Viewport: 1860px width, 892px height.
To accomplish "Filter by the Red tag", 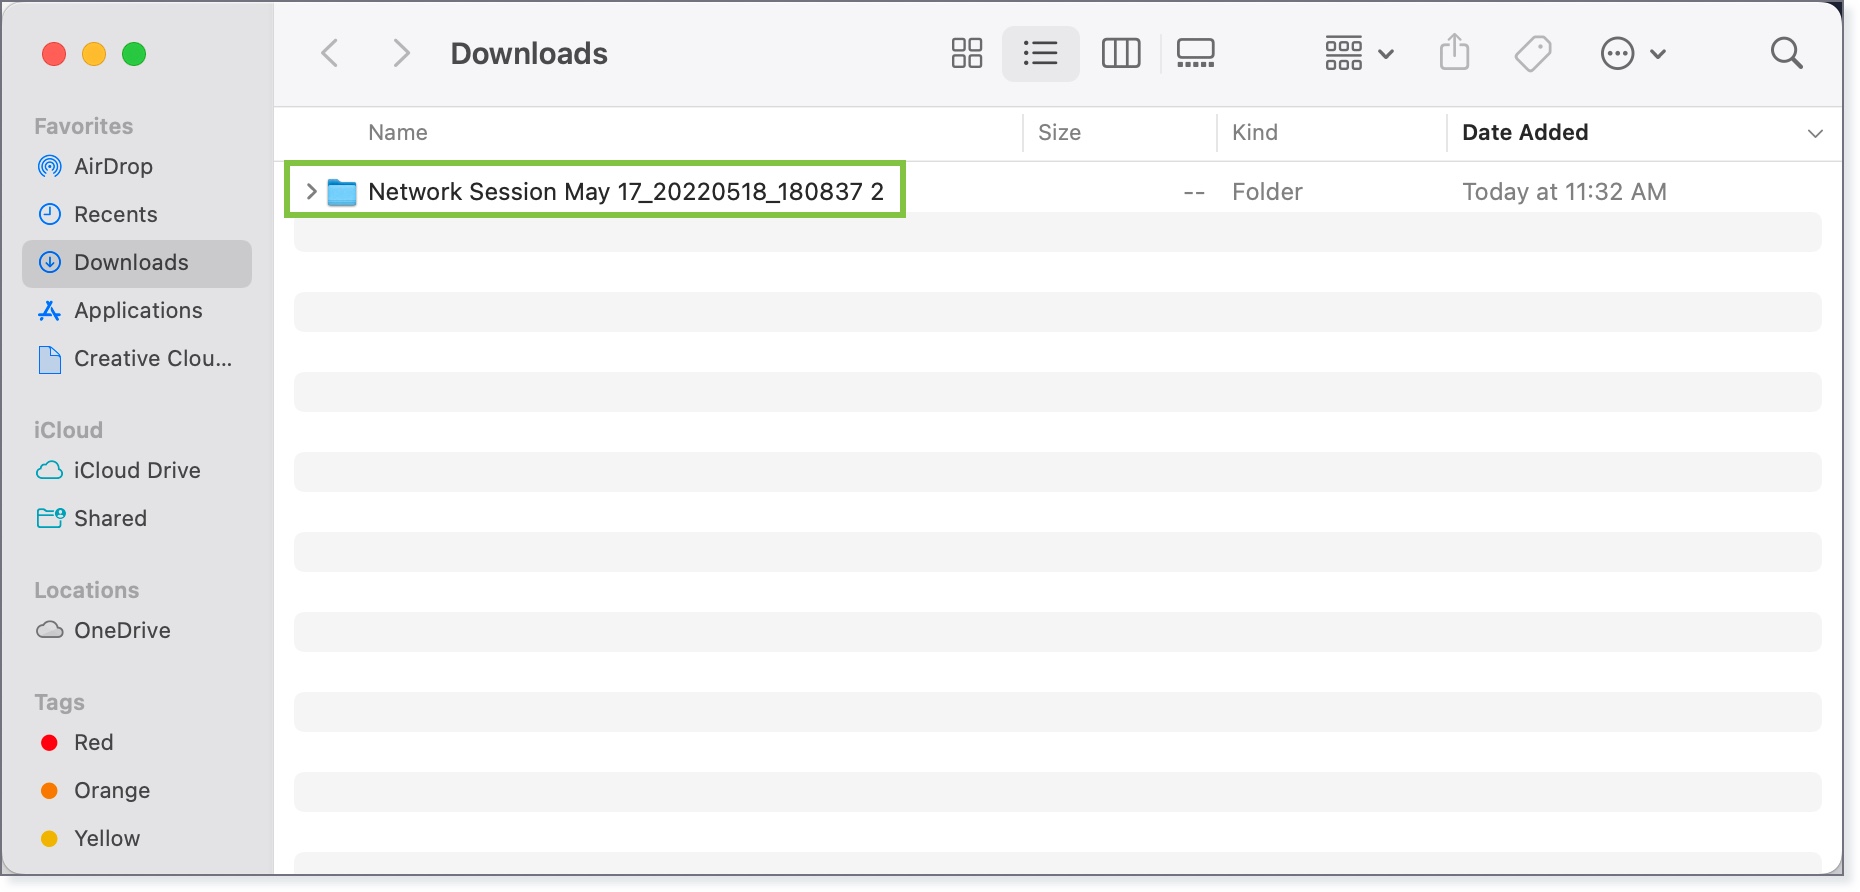I will tap(93, 742).
